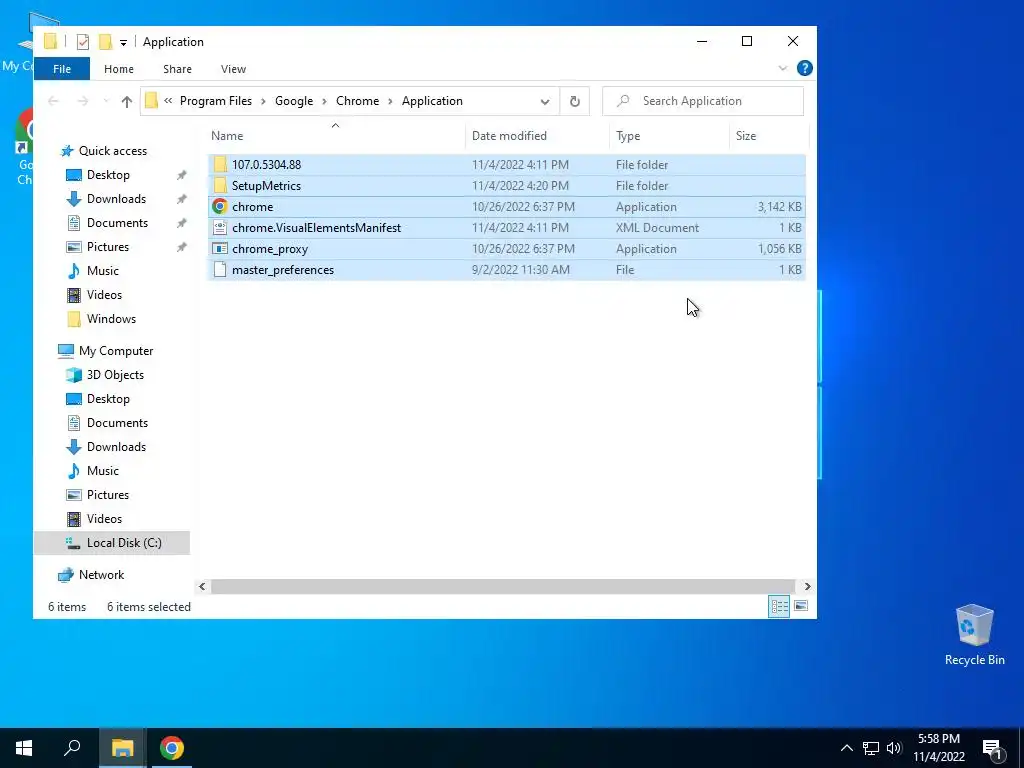Select the 107.0.5304.88 folder icon
The image size is (1024, 768).
point(220,165)
